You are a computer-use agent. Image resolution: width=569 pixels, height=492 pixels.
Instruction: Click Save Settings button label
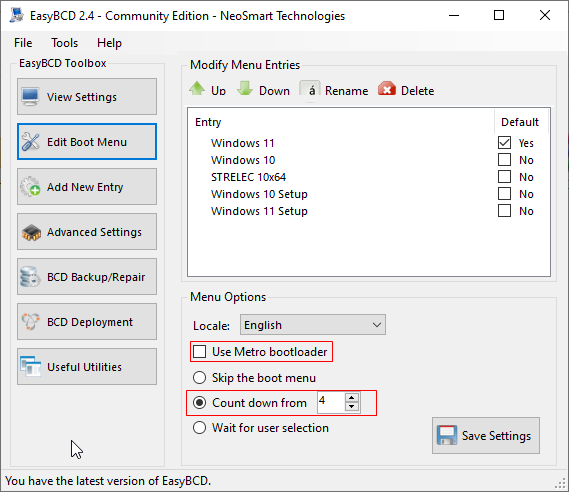496,436
